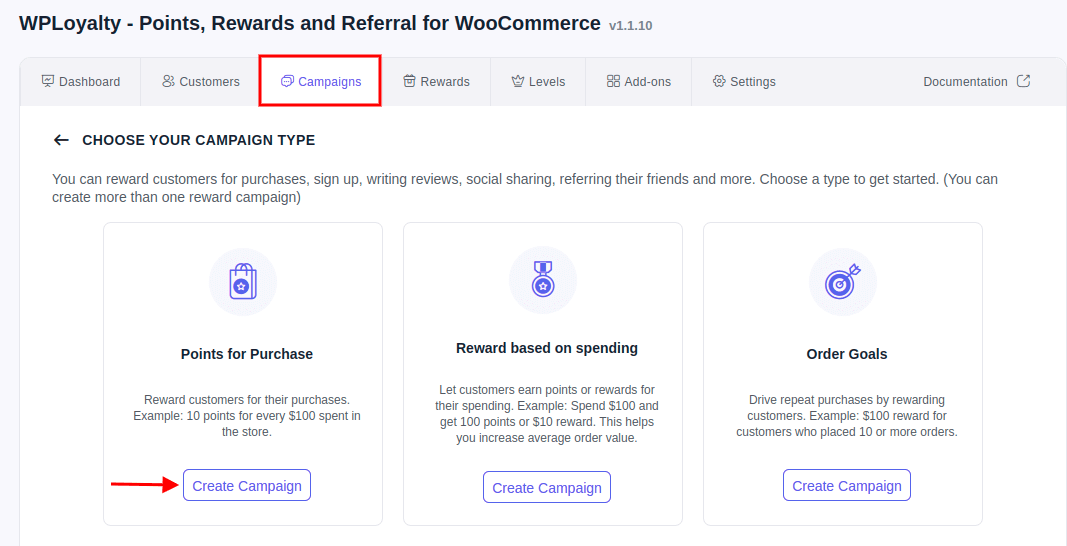Click the Campaigns speech bubble icon

tap(287, 81)
